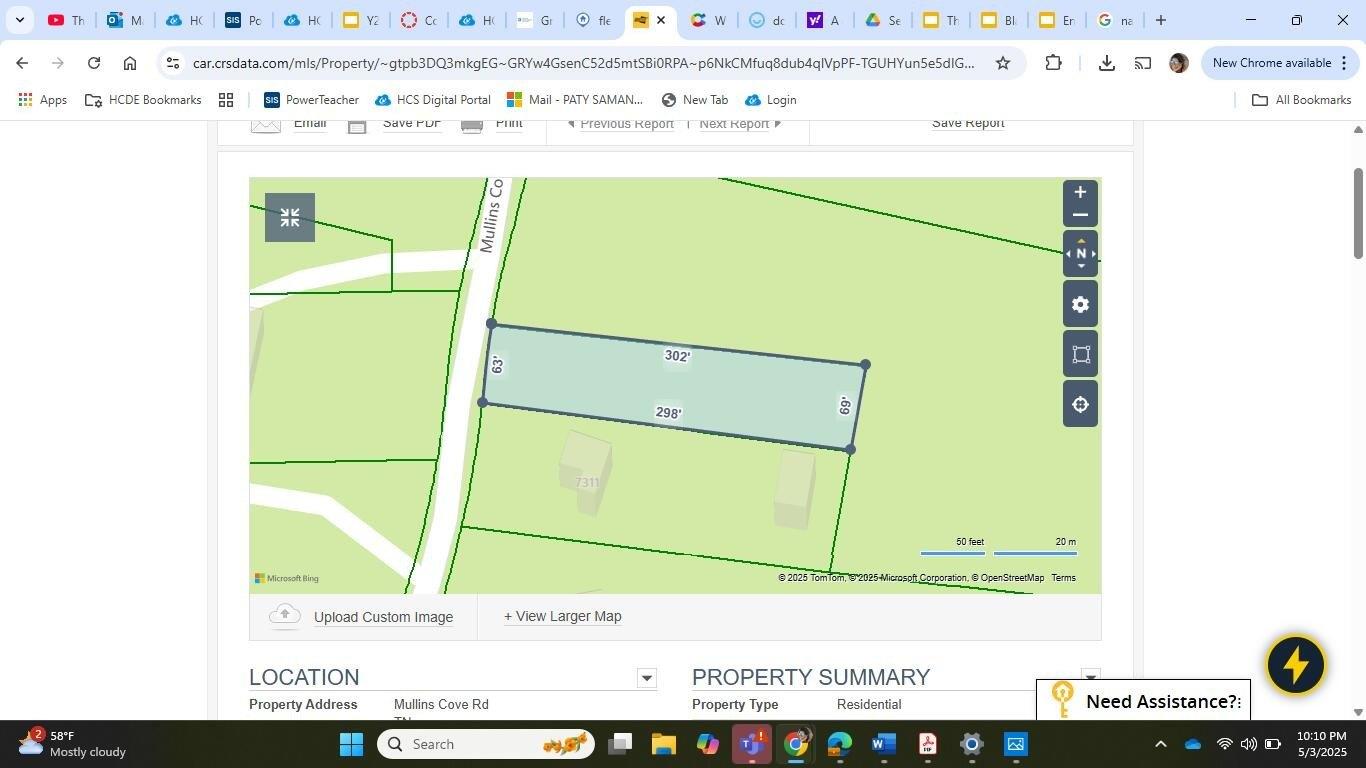Switch to the Outlook mail tab
The image size is (1366, 768).
pos(125,20)
